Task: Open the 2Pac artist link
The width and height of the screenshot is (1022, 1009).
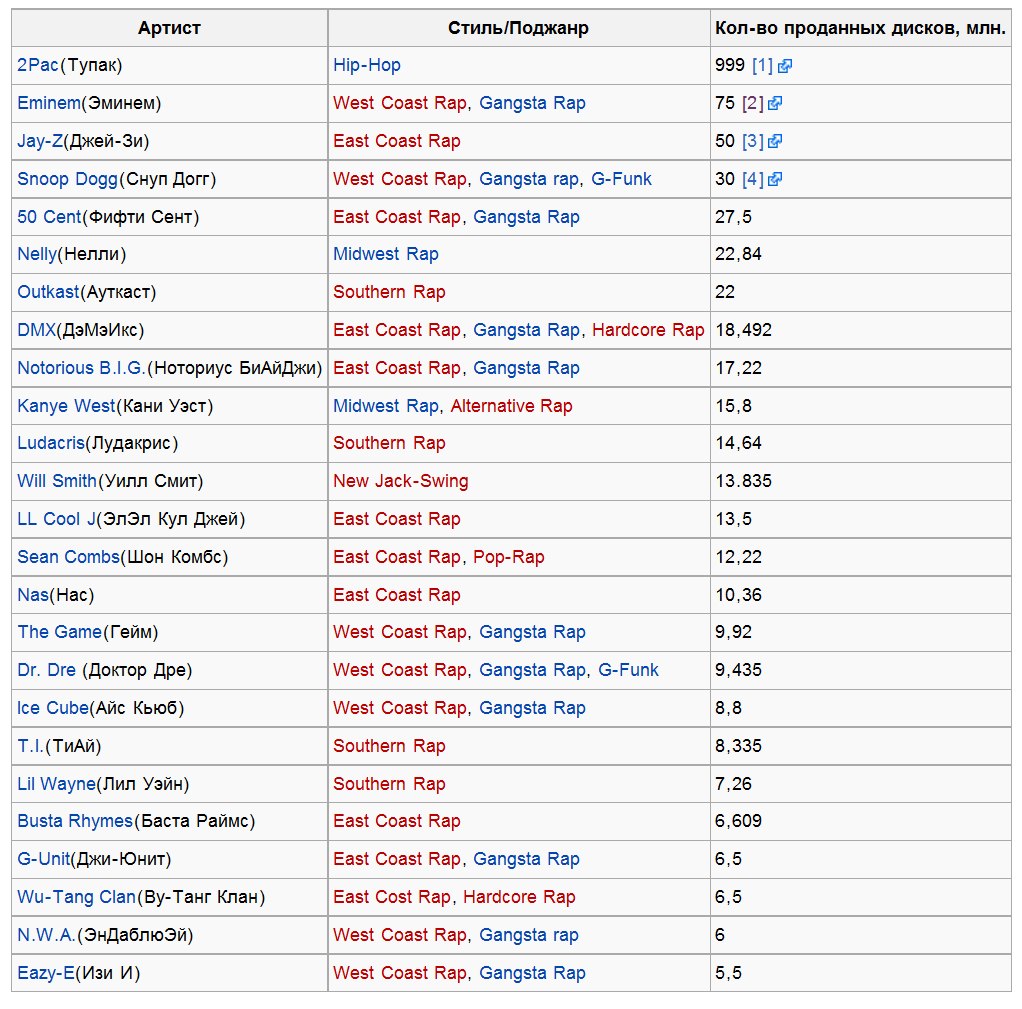Action: pyautogui.click(x=38, y=65)
